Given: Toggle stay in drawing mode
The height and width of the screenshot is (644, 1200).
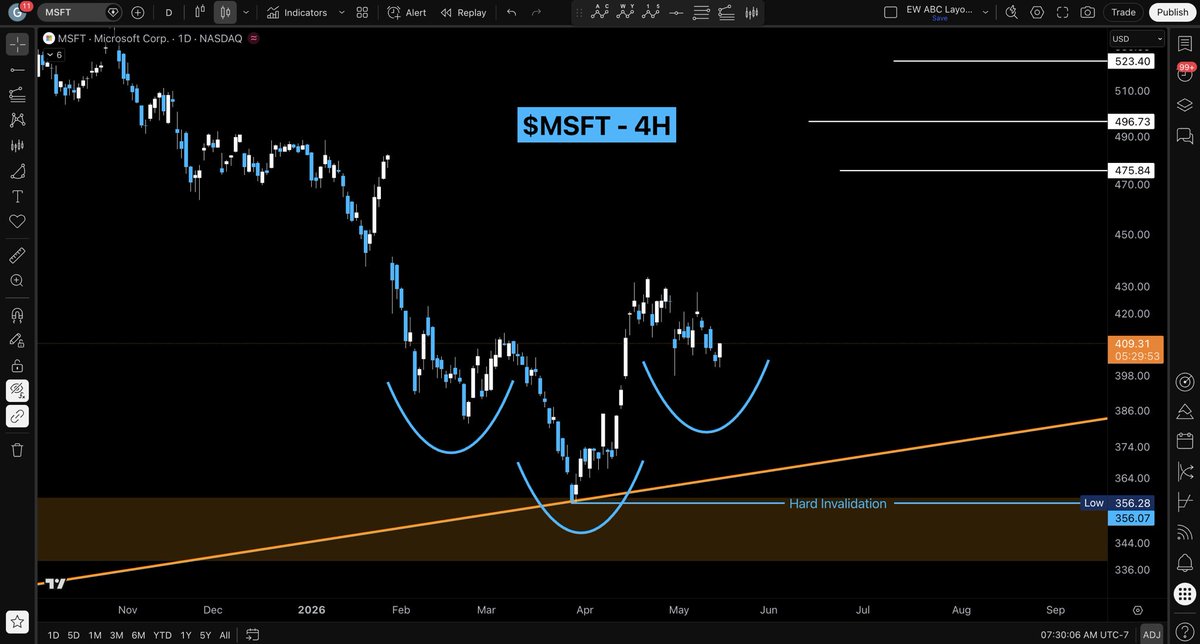Looking at the screenshot, I should (x=17, y=341).
